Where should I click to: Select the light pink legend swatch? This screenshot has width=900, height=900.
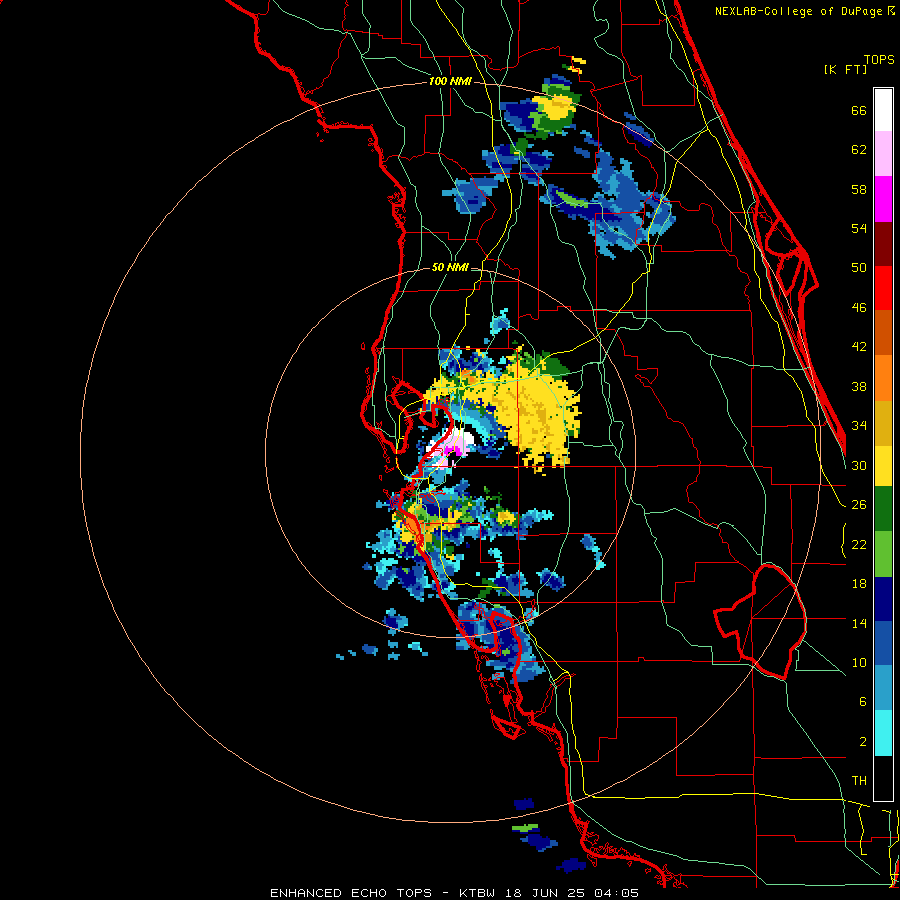click(883, 154)
